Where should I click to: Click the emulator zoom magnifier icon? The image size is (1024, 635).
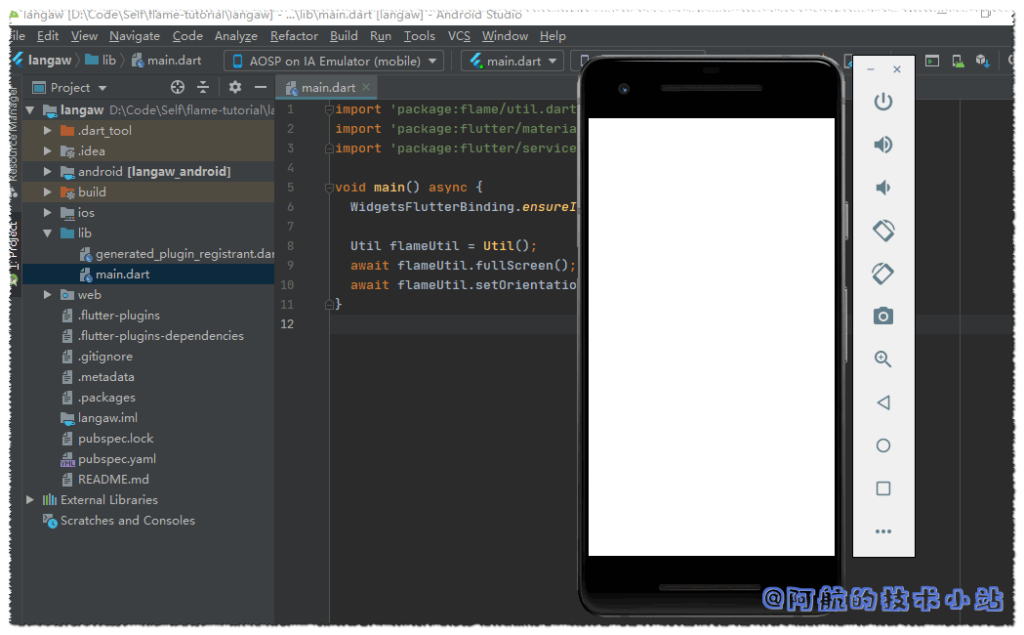(882, 359)
